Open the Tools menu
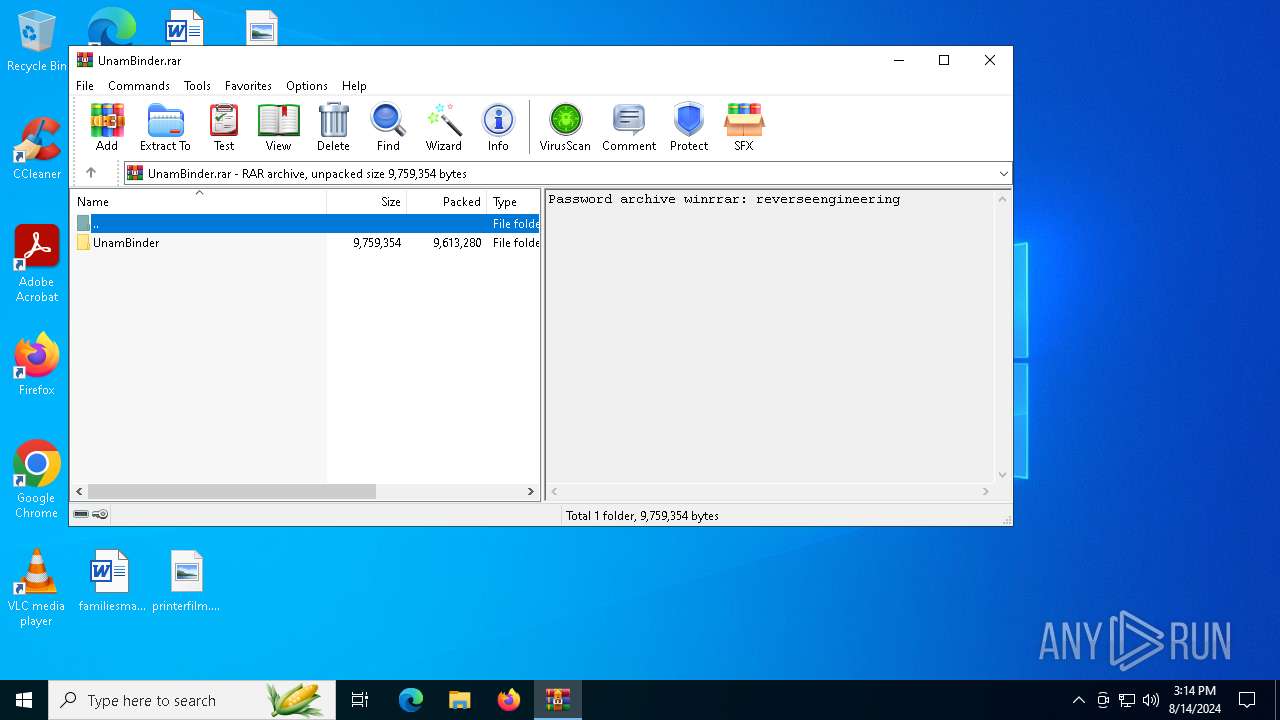1280x720 pixels. pos(197,86)
